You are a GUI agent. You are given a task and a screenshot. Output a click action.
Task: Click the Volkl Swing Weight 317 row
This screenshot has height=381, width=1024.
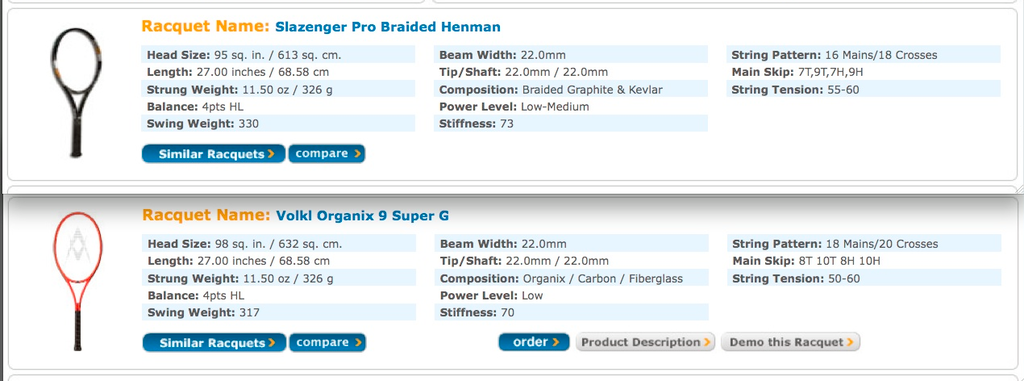tap(279, 312)
